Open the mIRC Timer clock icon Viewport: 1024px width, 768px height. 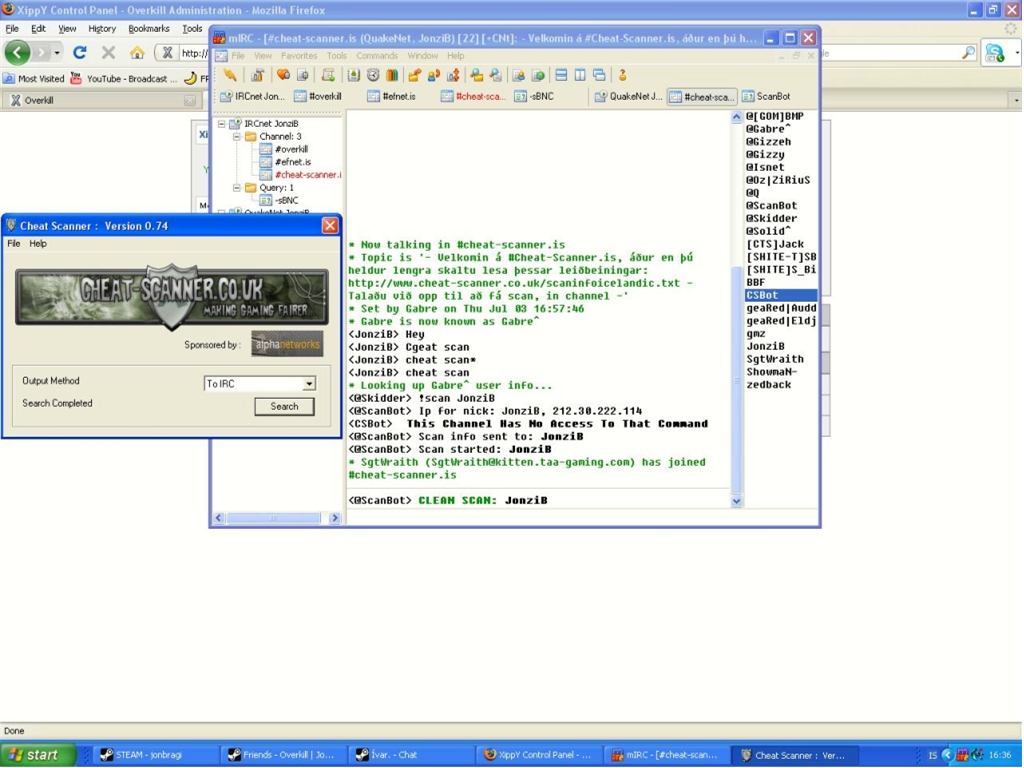373,75
